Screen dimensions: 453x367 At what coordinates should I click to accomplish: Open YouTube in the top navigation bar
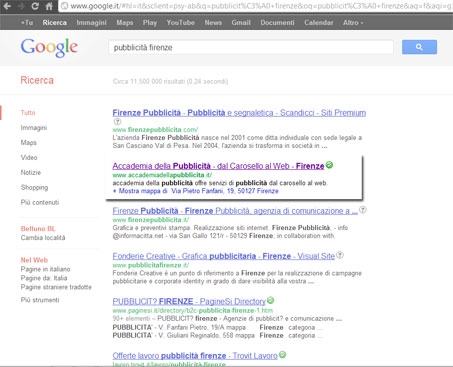tap(180, 23)
